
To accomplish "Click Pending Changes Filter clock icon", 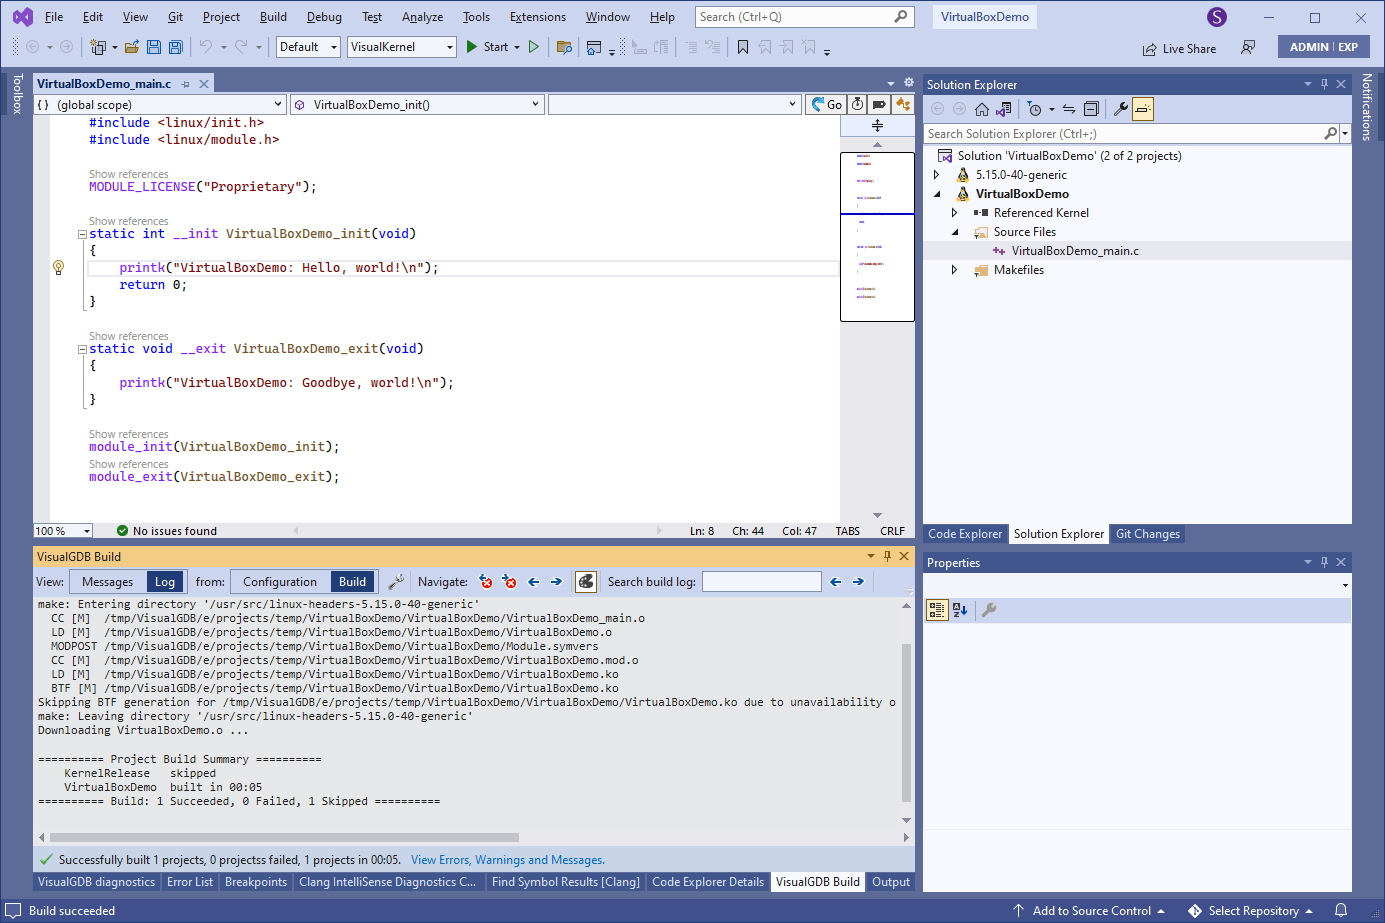I will tap(1035, 109).
